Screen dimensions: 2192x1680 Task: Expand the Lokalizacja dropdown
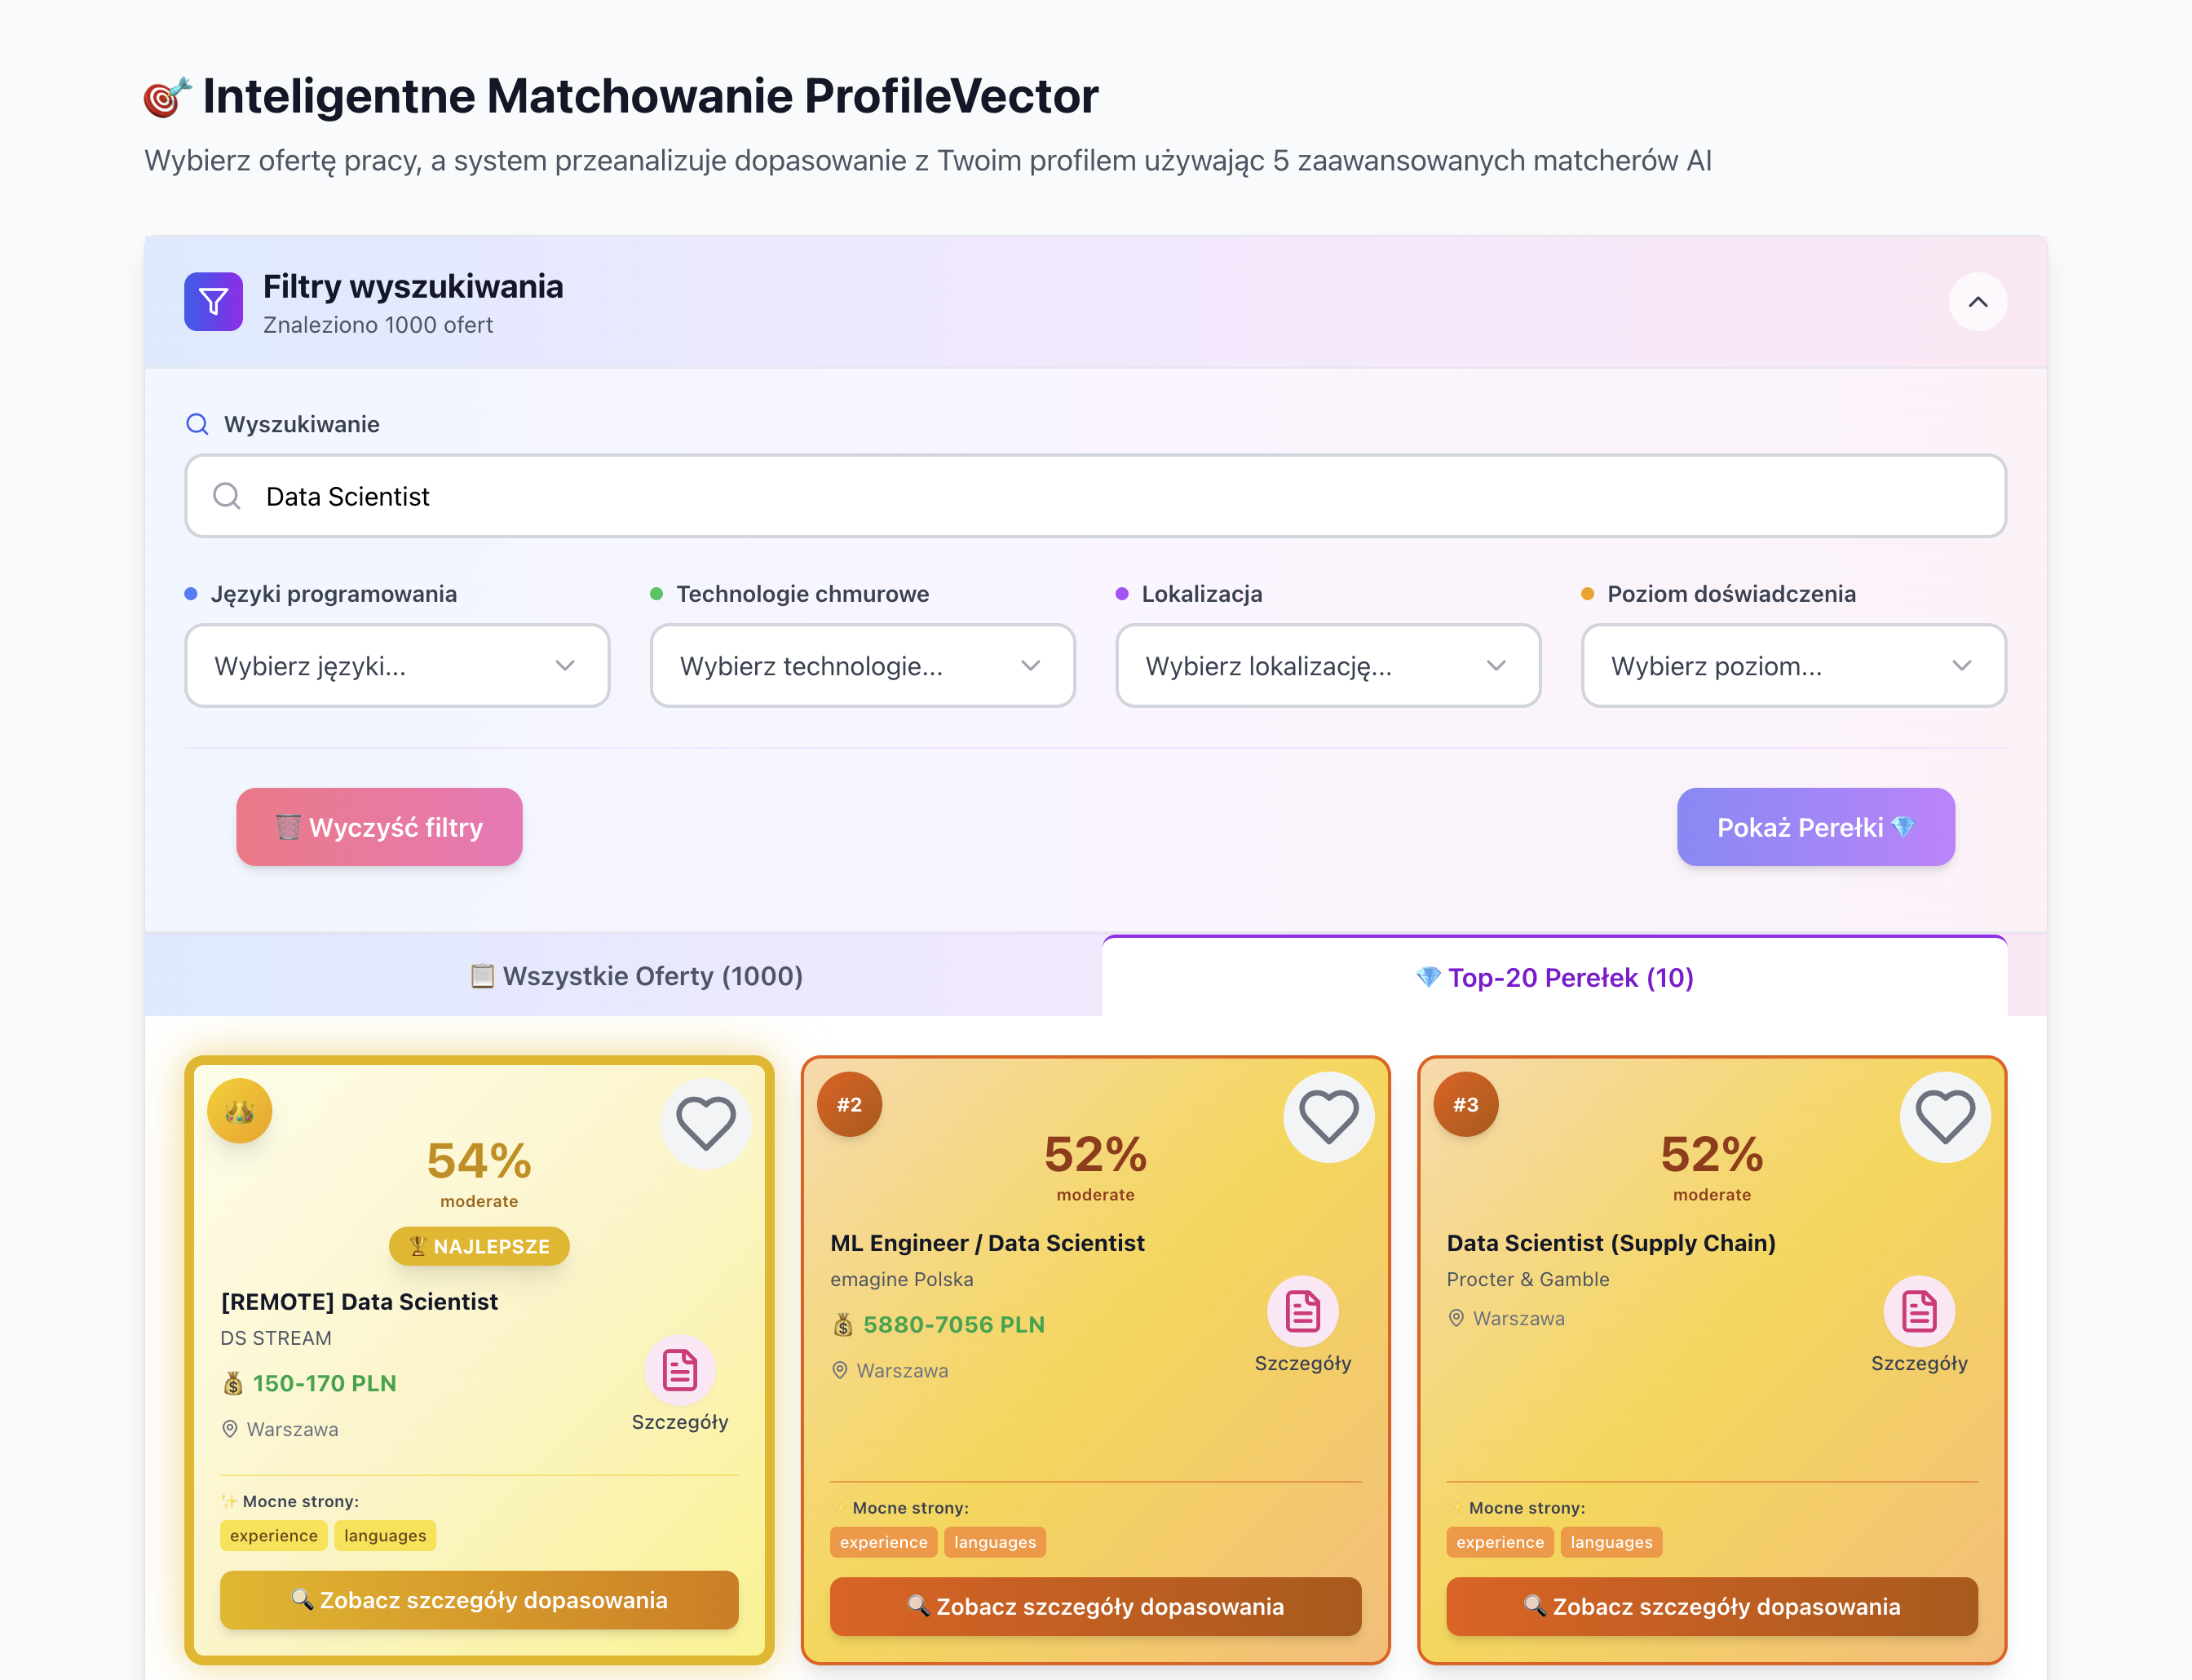[x=1327, y=666]
